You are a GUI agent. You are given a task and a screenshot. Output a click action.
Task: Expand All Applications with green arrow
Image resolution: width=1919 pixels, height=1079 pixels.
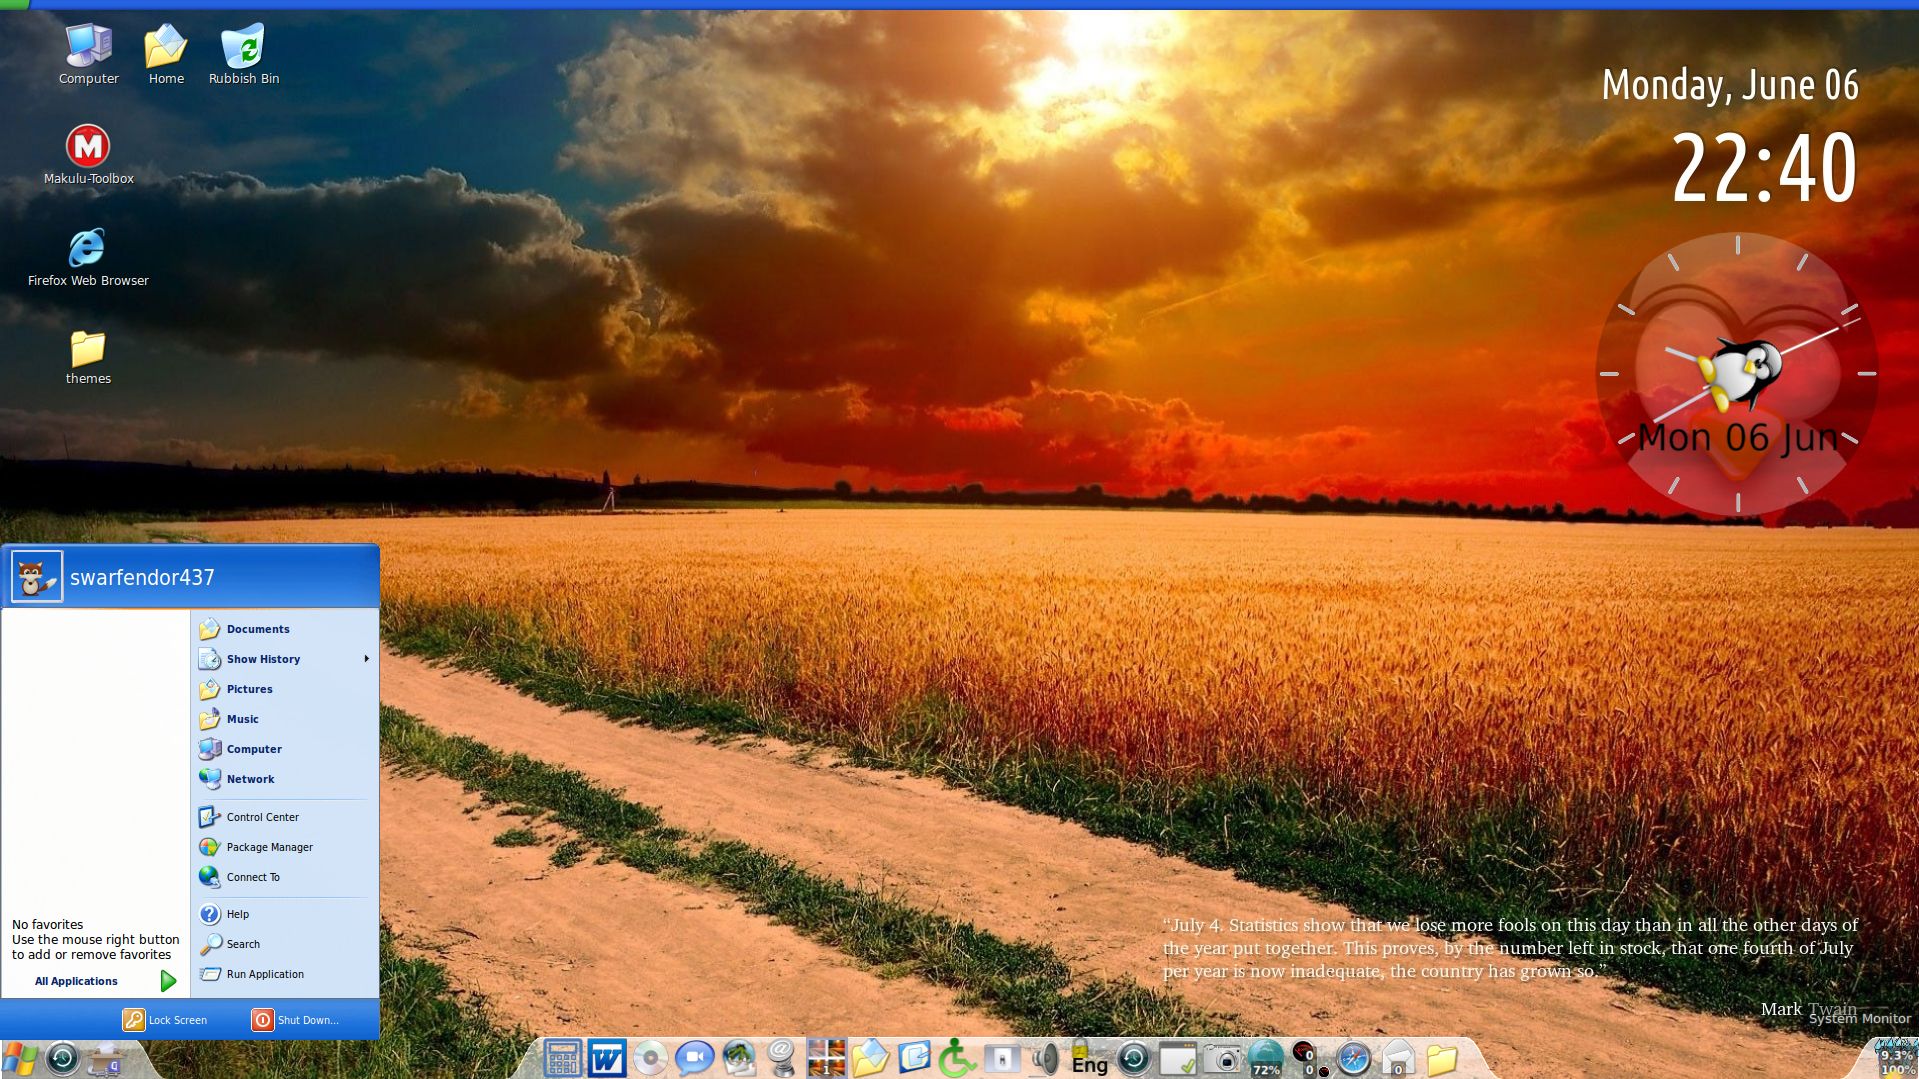[x=168, y=981]
